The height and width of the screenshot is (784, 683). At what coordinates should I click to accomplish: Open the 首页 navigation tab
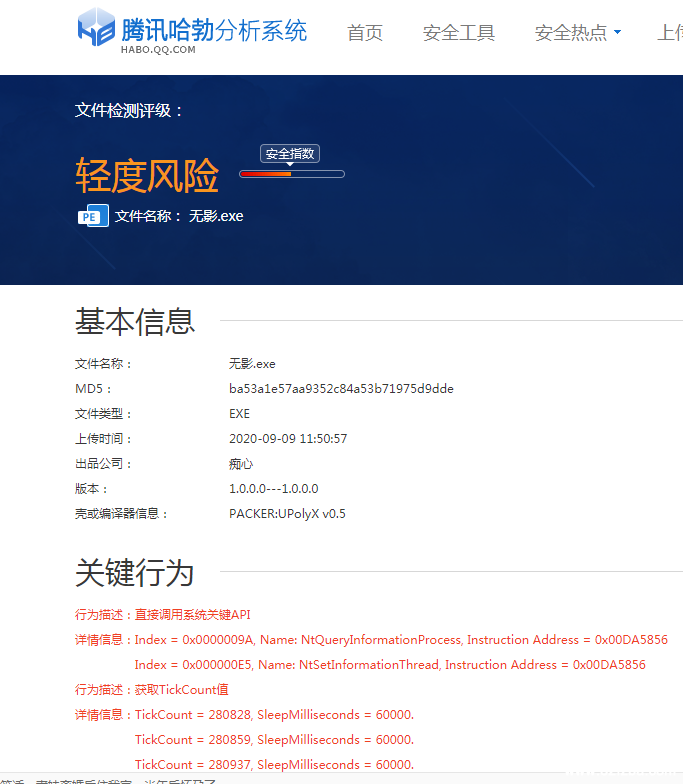[365, 33]
